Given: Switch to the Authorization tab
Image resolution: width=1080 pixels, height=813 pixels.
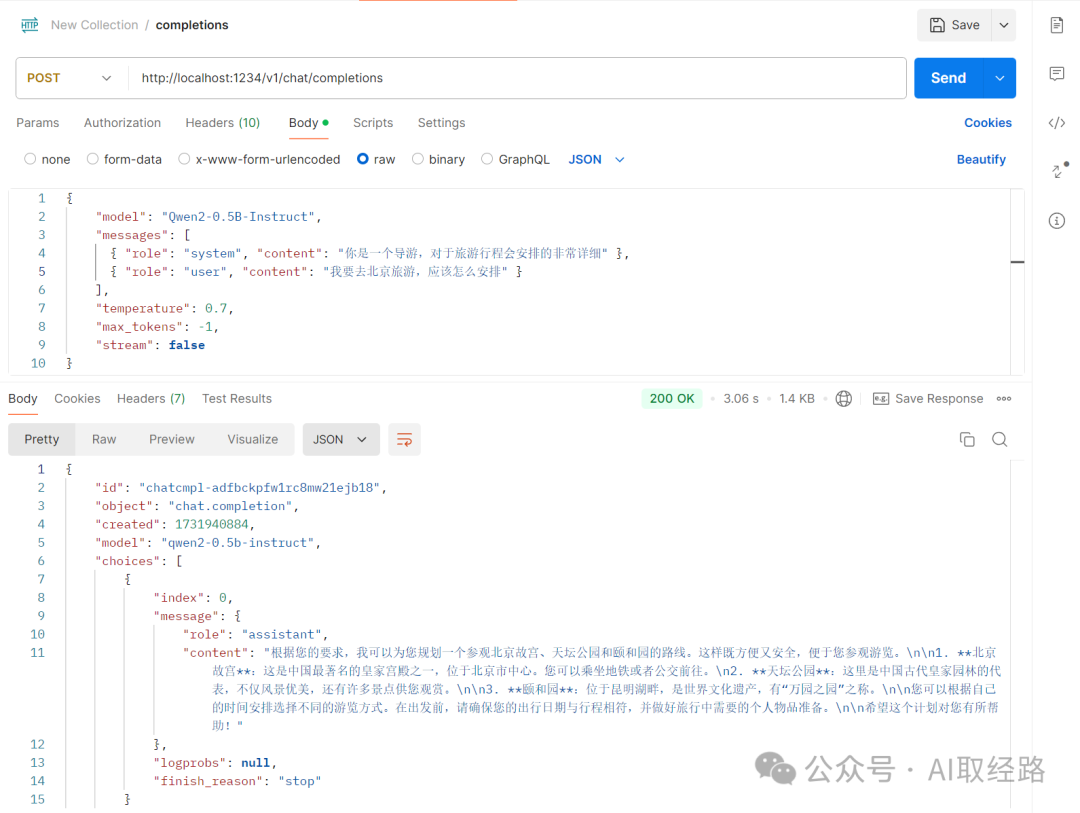Looking at the screenshot, I should (123, 123).
